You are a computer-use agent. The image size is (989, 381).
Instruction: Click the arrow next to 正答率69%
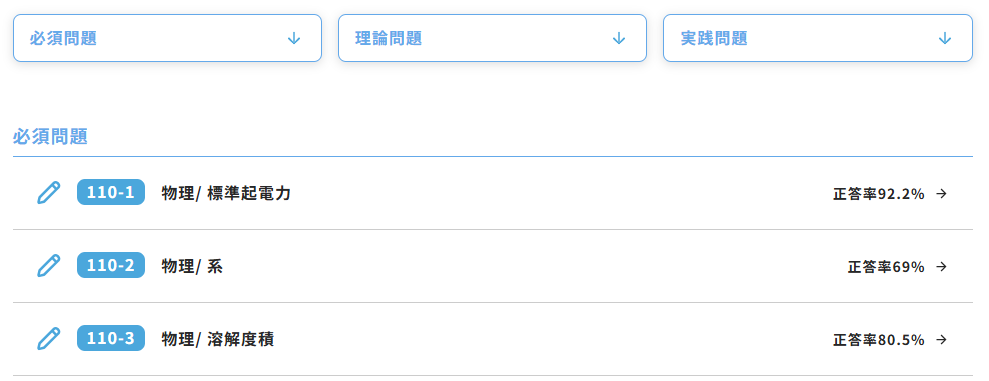(941, 267)
